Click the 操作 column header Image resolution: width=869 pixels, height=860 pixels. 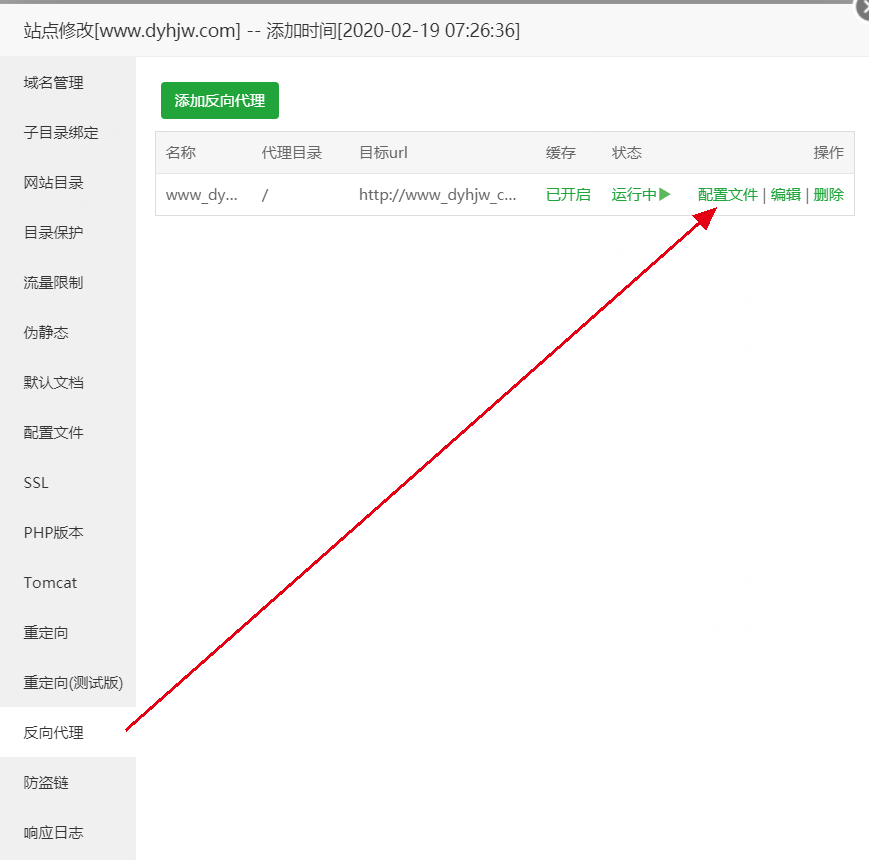click(829, 152)
